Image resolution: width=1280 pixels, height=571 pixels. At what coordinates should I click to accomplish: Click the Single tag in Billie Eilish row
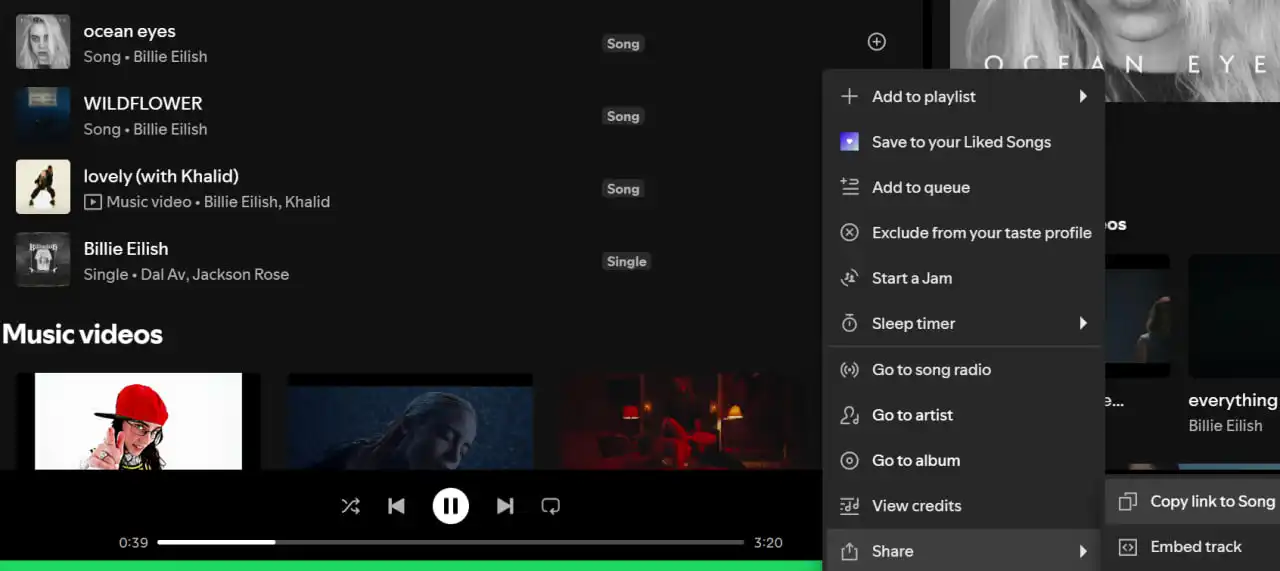click(x=627, y=262)
